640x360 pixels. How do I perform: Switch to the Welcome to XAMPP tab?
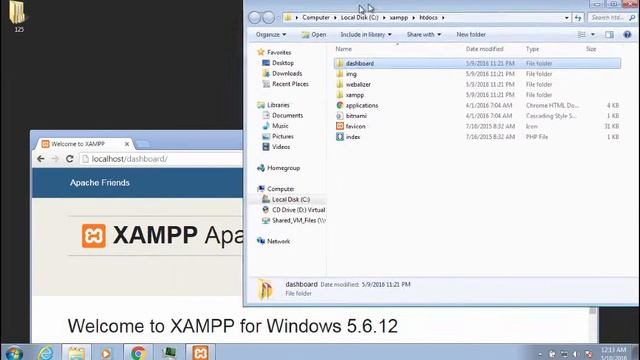click(x=84, y=144)
